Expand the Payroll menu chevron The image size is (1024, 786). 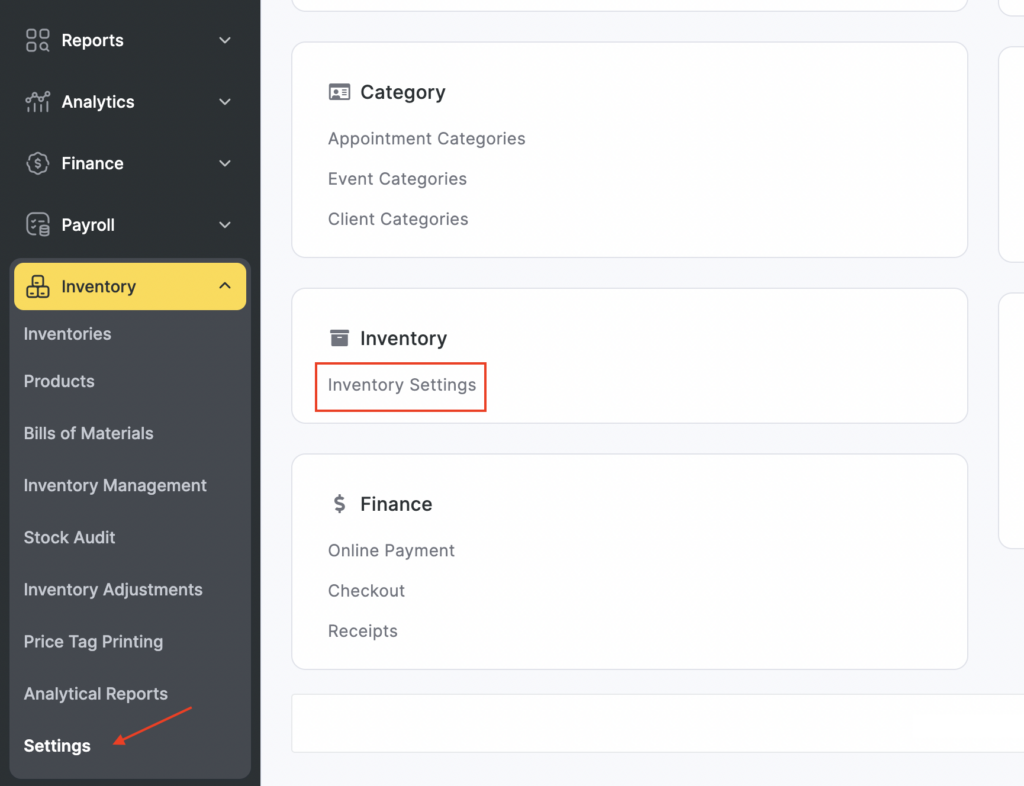coord(225,225)
